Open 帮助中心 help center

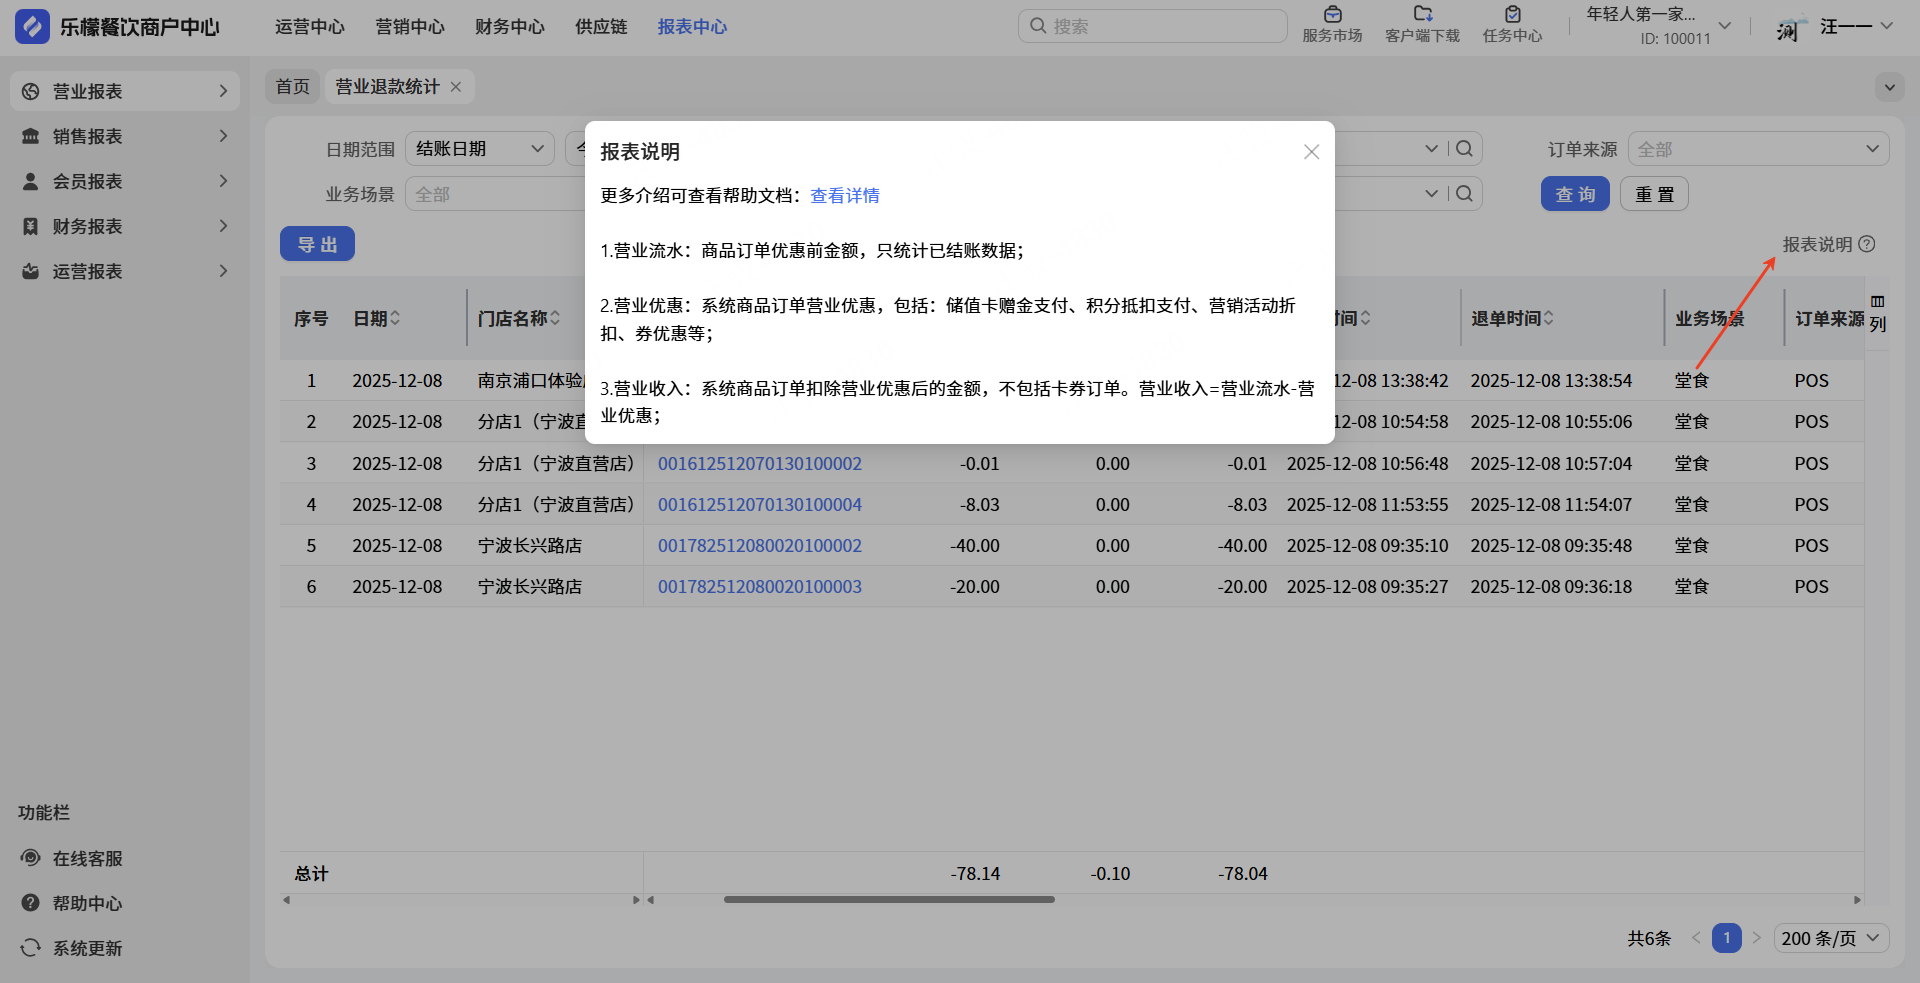tap(87, 904)
